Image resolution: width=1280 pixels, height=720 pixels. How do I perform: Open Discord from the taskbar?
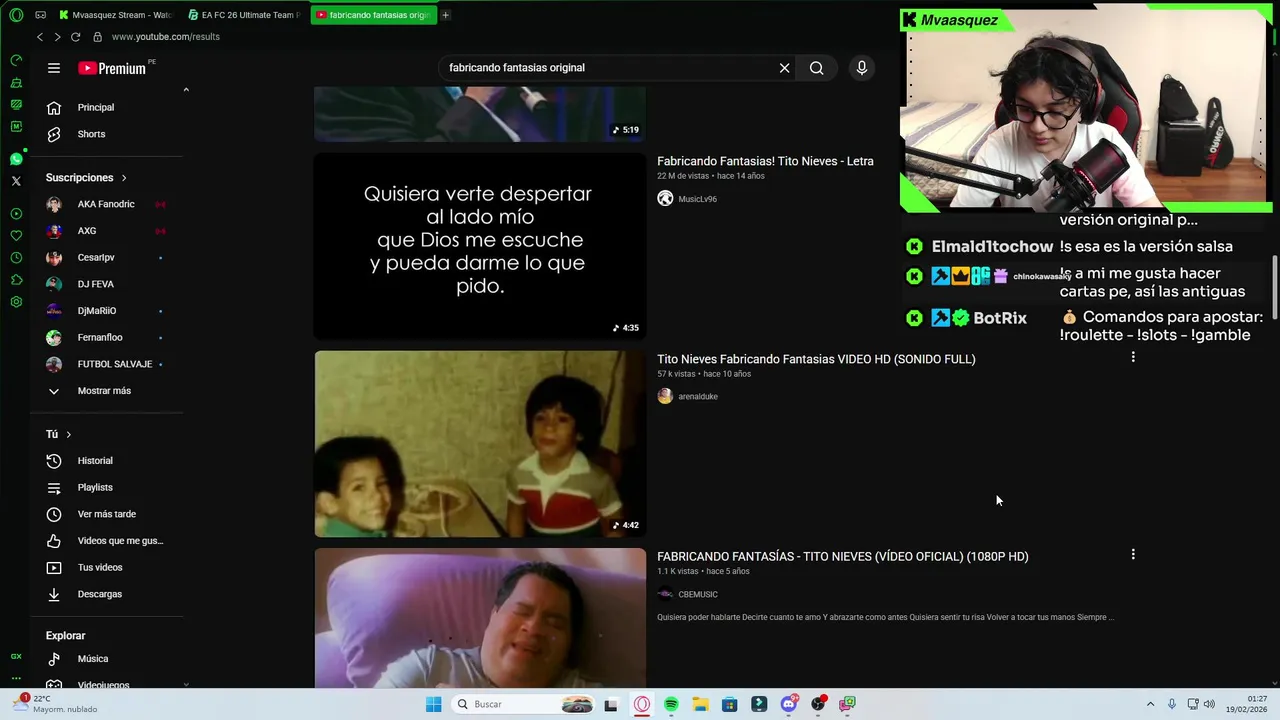pos(789,704)
